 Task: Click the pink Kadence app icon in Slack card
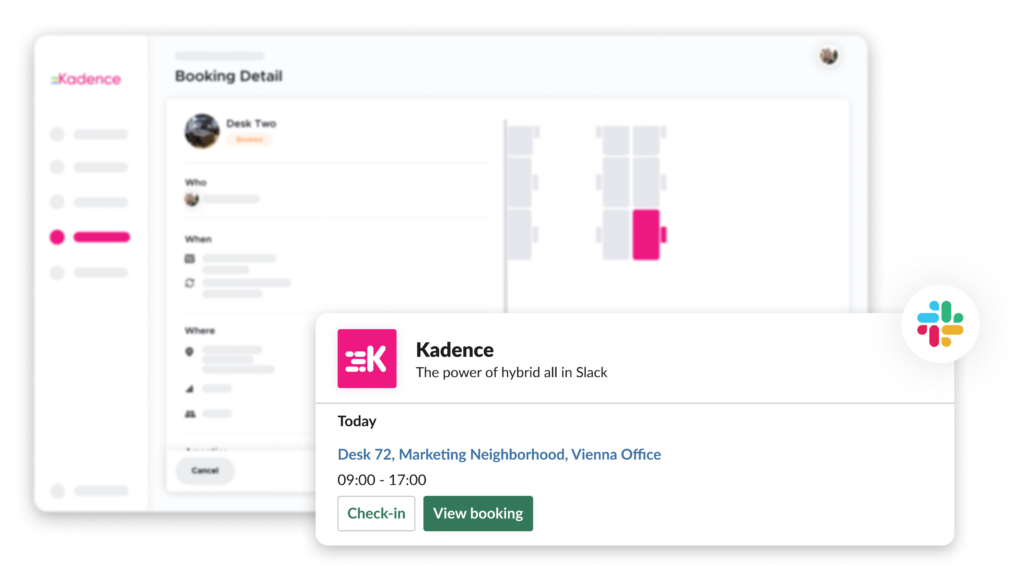367,359
